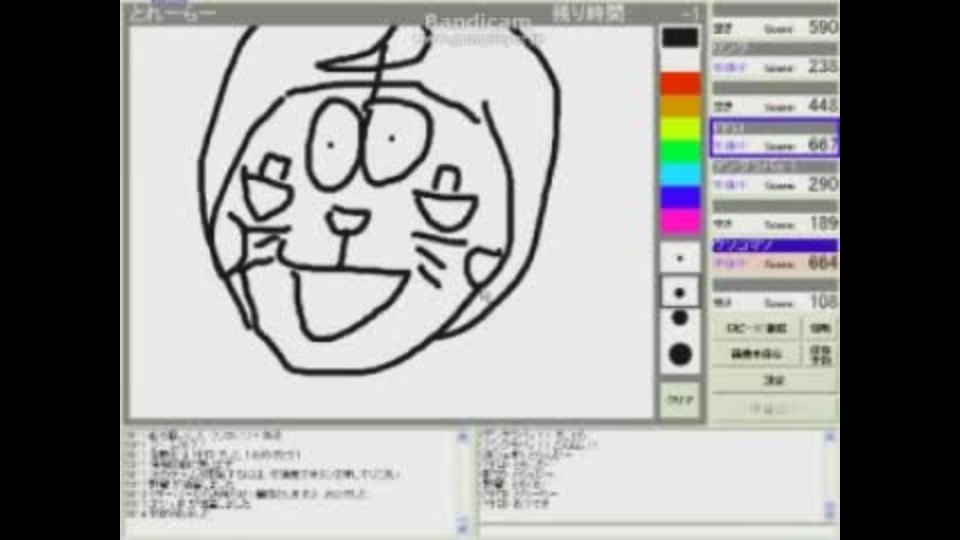Click the up arrow of the left chat log scrollbar

(x=462, y=437)
